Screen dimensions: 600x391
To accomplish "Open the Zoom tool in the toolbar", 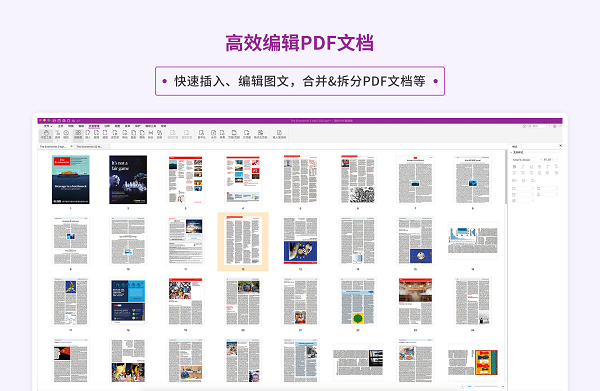I will coord(66,134).
